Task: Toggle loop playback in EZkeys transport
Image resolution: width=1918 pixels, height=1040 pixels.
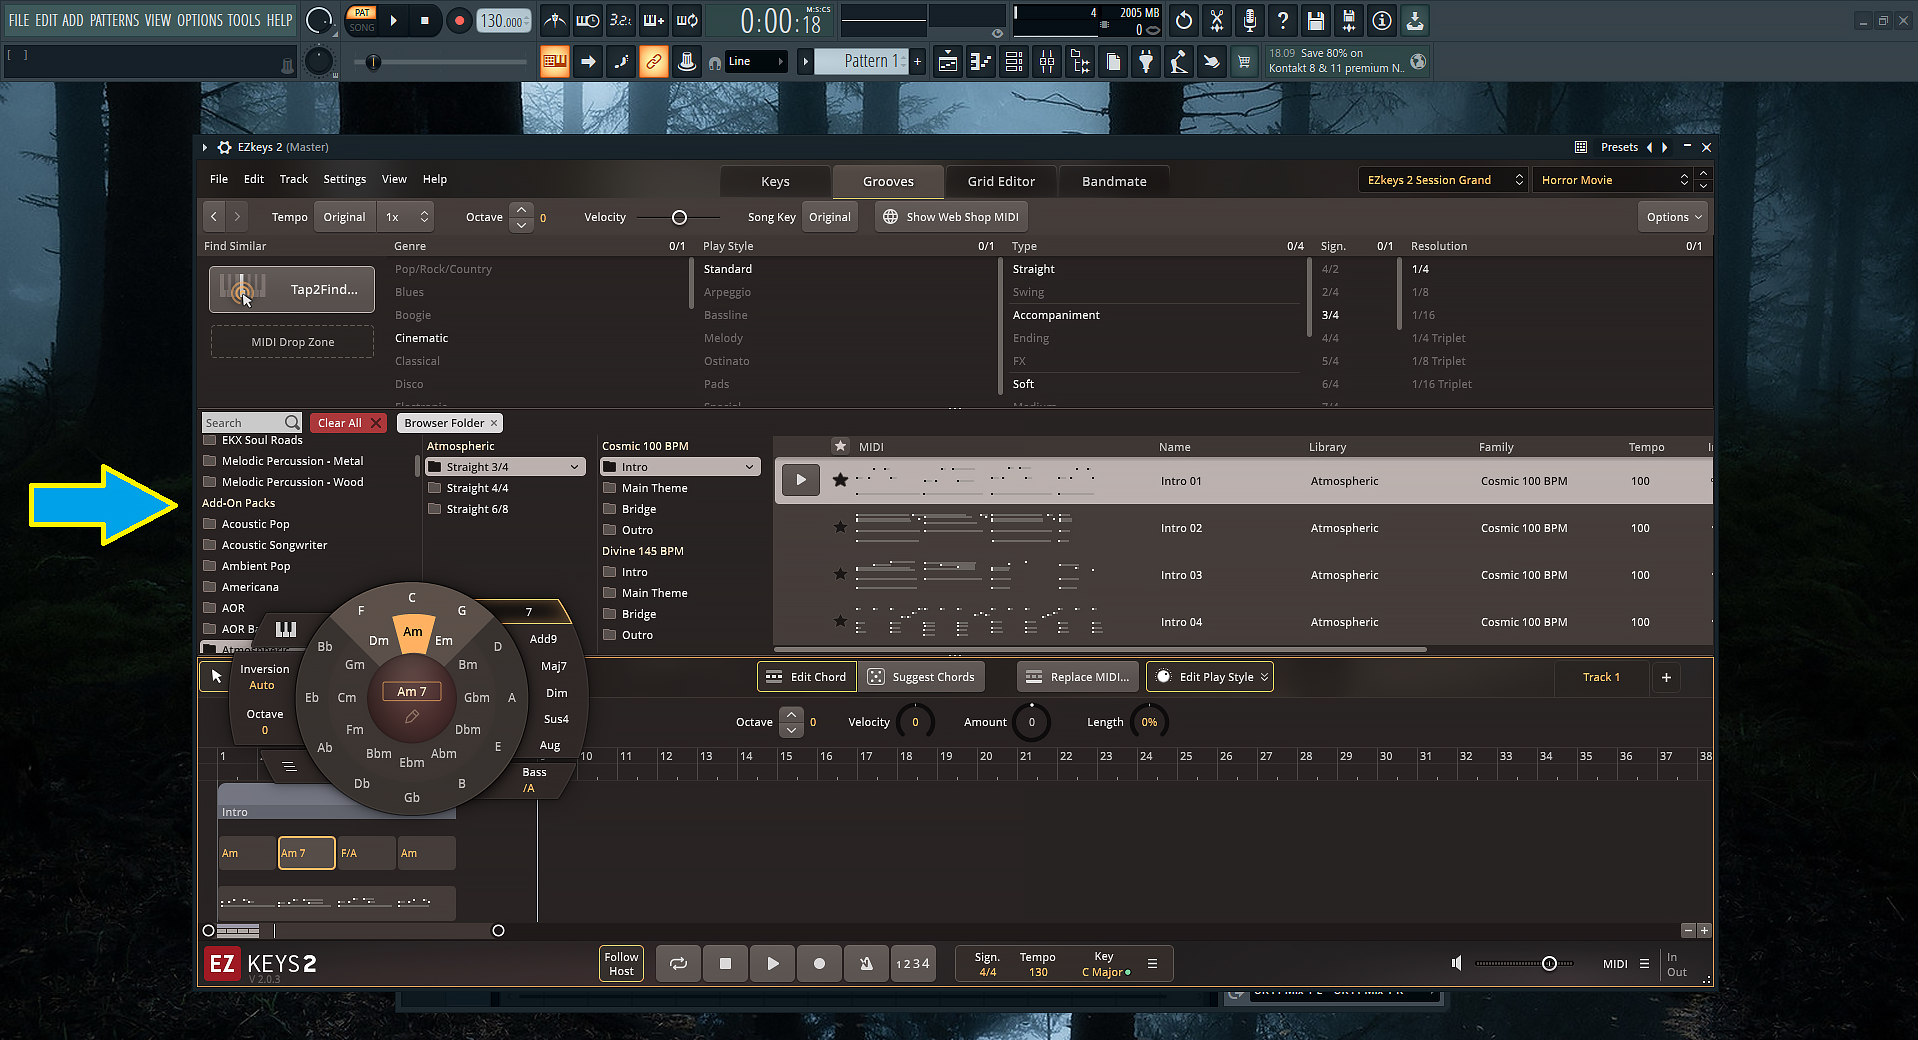Action: [x=679, y=964]
